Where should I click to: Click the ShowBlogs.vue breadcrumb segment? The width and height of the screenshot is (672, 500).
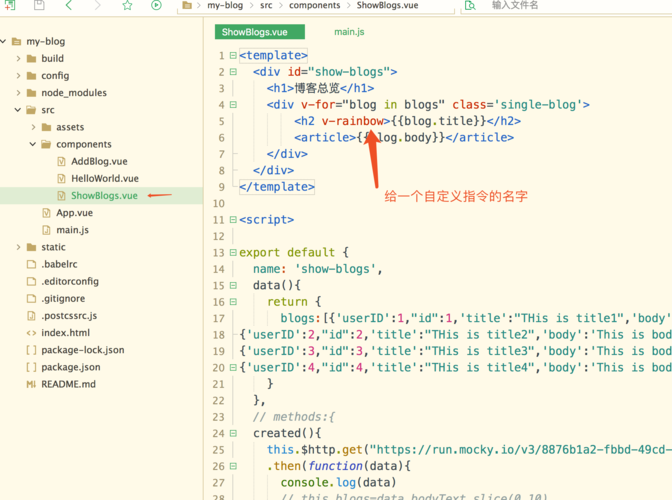coord(387,5)
